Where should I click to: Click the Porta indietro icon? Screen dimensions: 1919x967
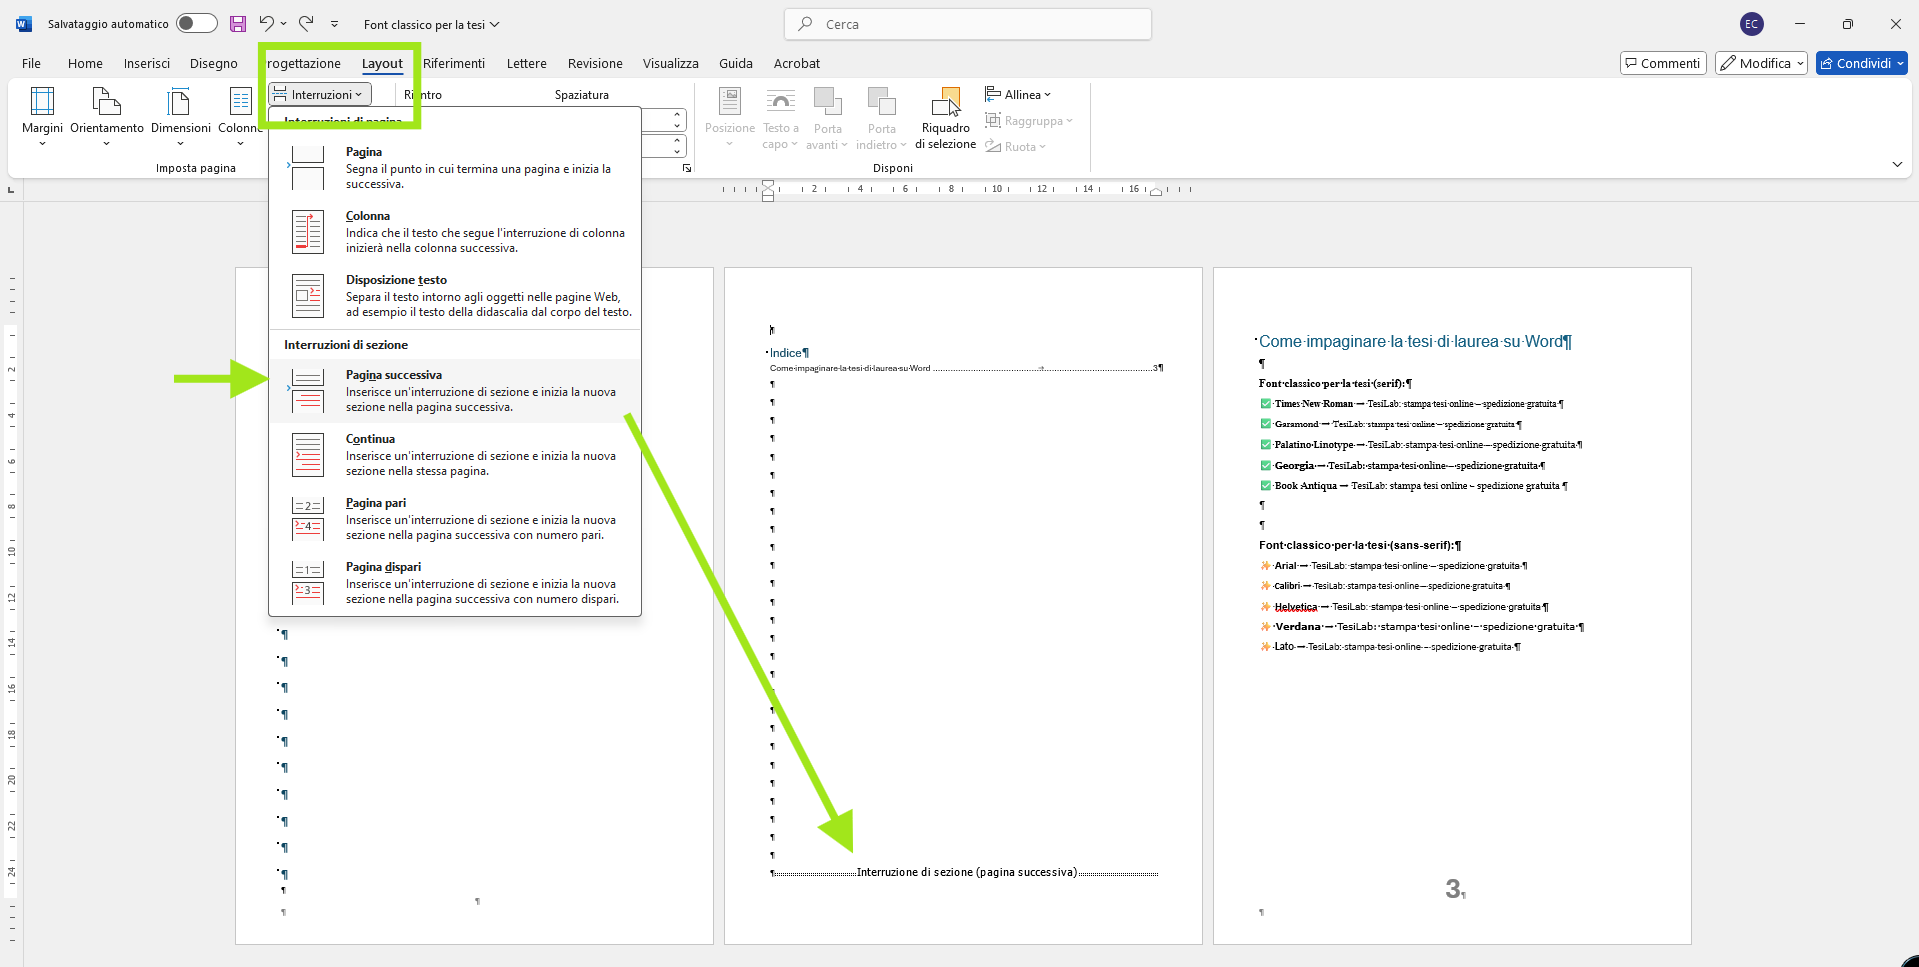point(881,118)
